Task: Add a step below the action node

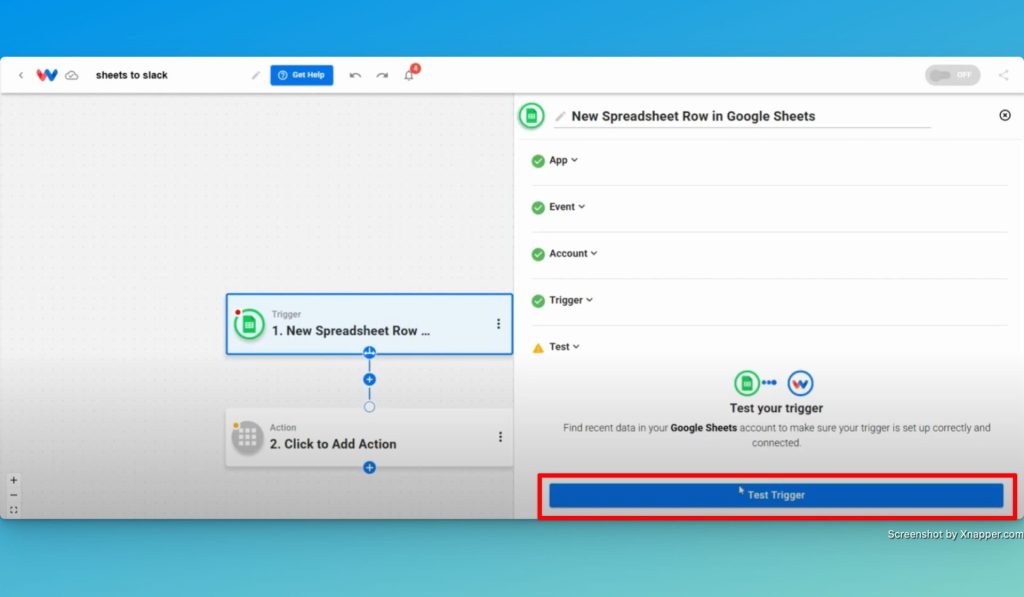Action: 370,468
